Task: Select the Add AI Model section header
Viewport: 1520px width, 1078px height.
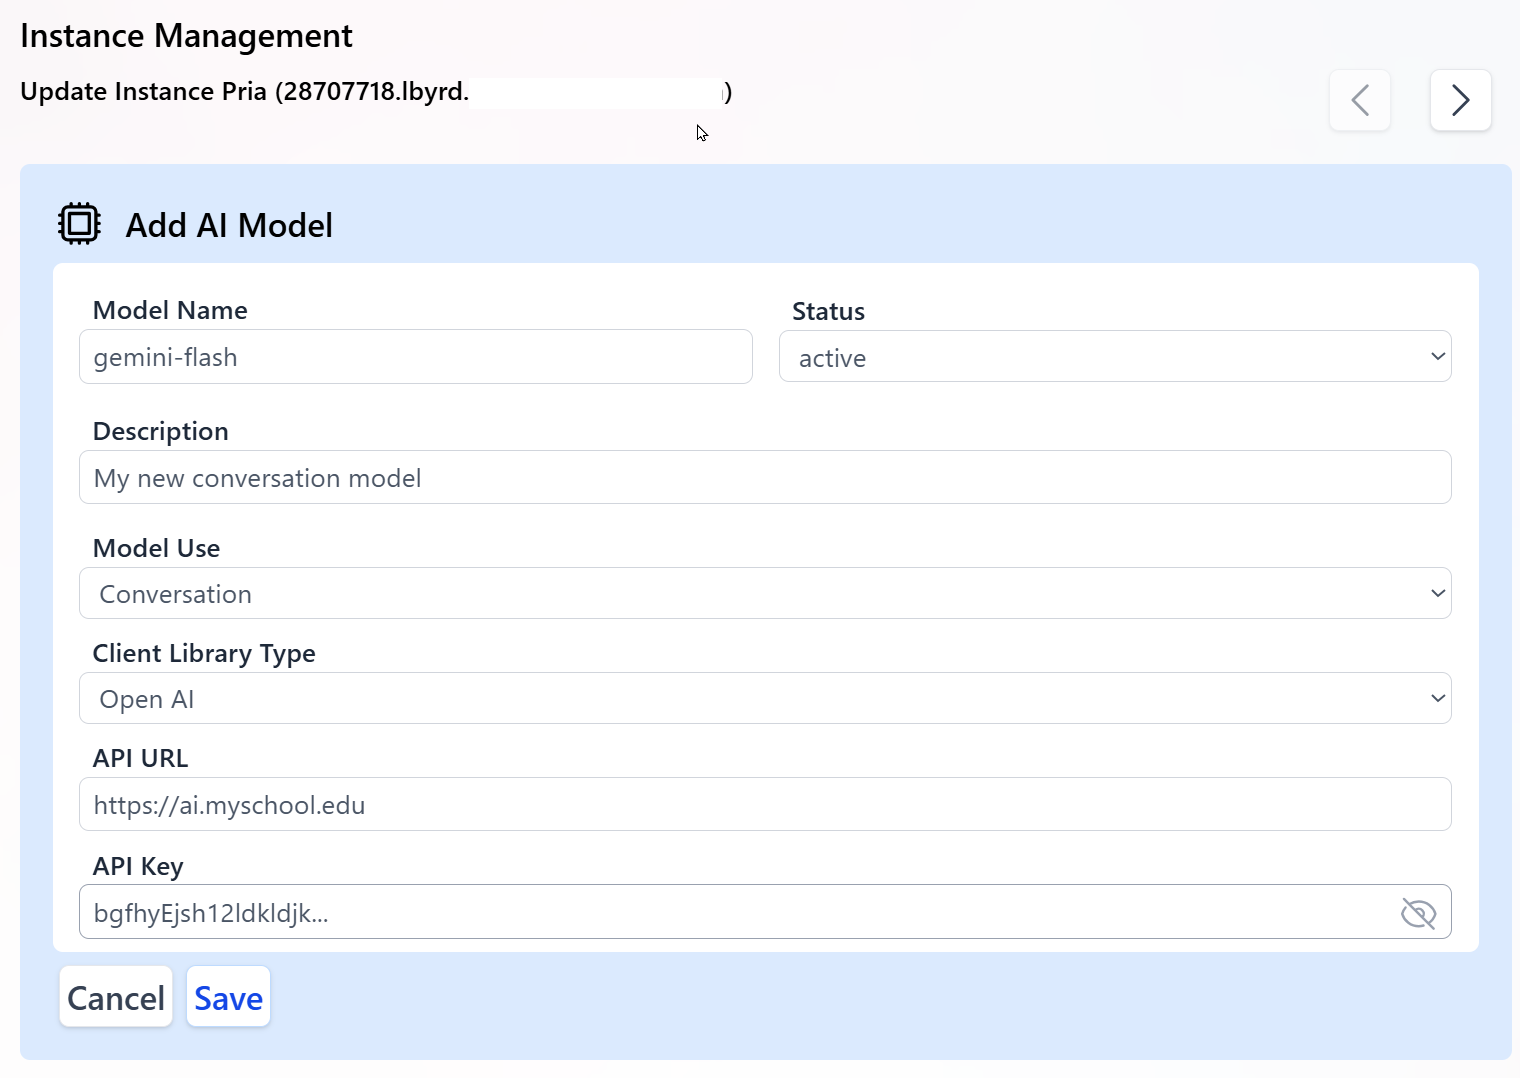Action: (229, 225)
